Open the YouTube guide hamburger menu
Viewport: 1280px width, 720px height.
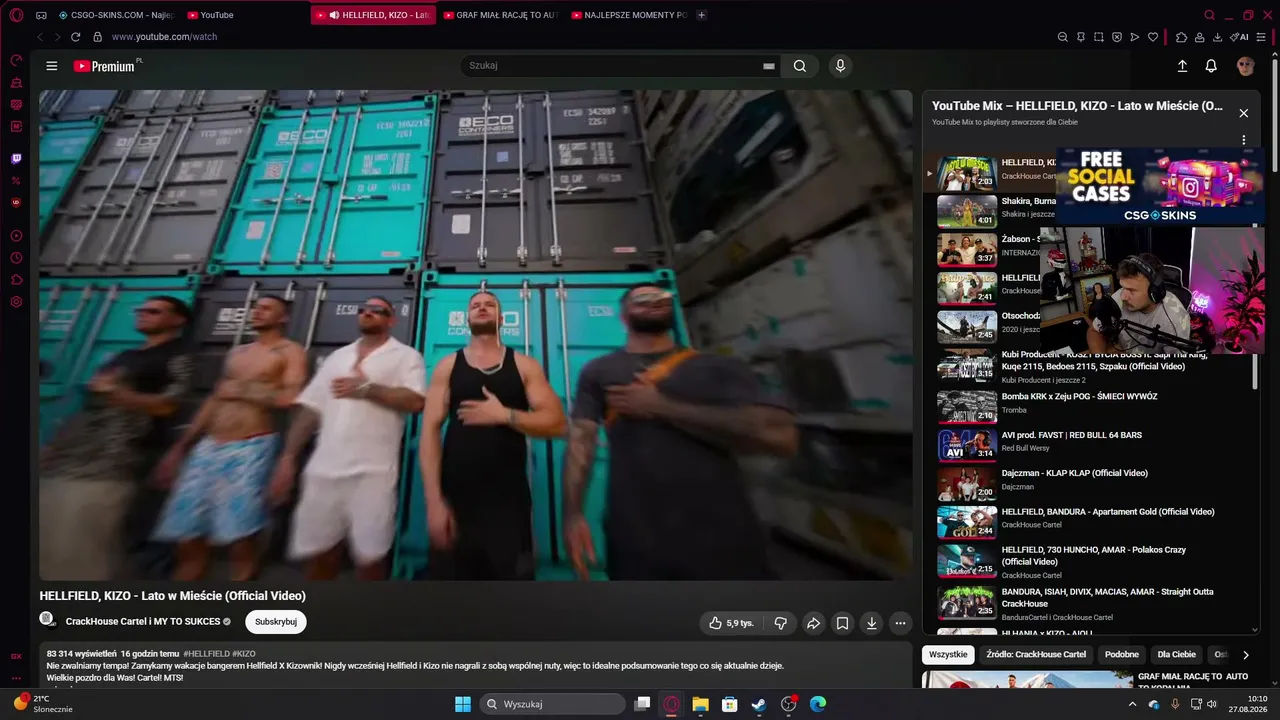pos(52,66)
